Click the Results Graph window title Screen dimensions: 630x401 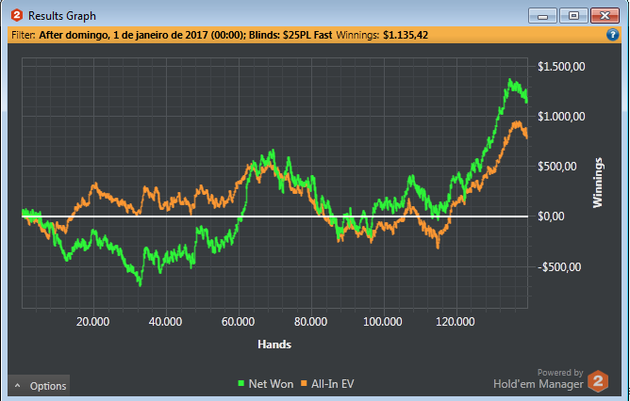(x=62, y=16)
